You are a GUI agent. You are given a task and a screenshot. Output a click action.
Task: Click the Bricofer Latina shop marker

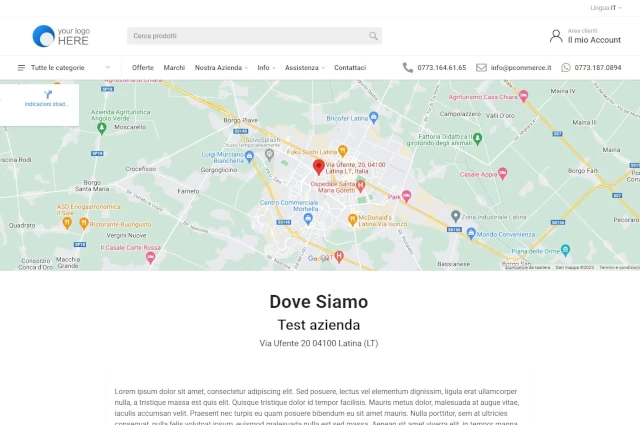(373, 117)
